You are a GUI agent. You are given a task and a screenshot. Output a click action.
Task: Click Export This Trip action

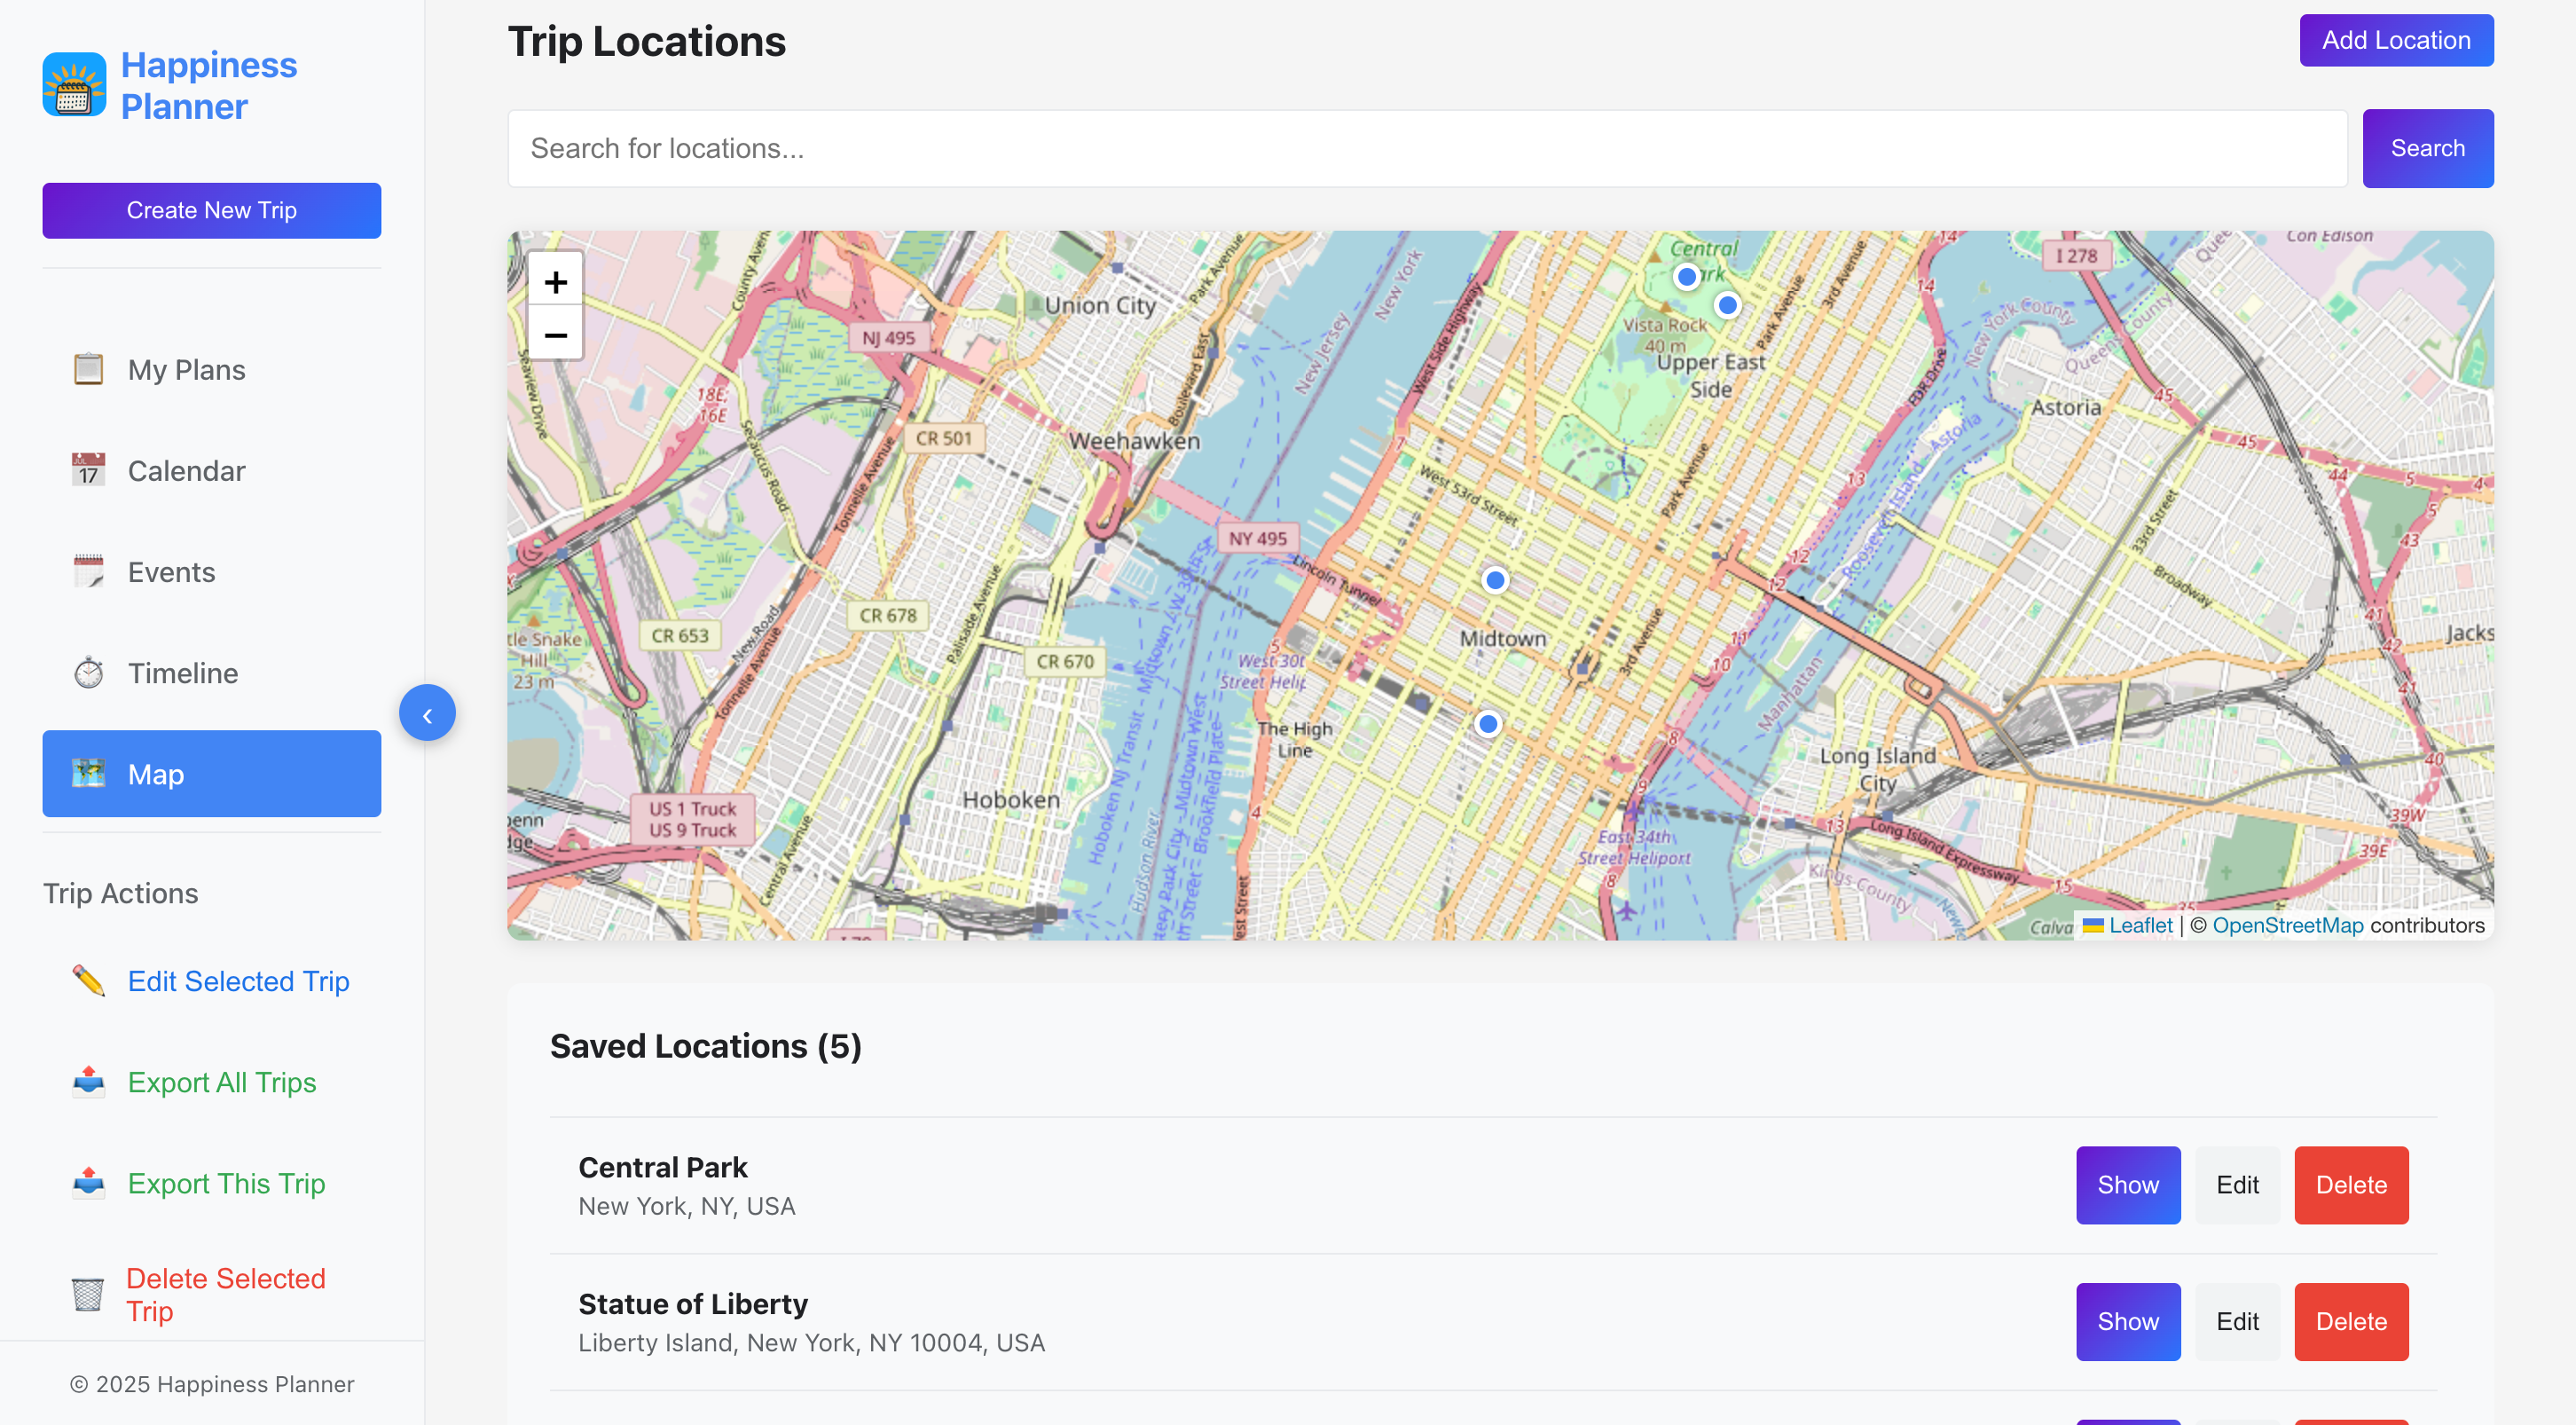226,1183
